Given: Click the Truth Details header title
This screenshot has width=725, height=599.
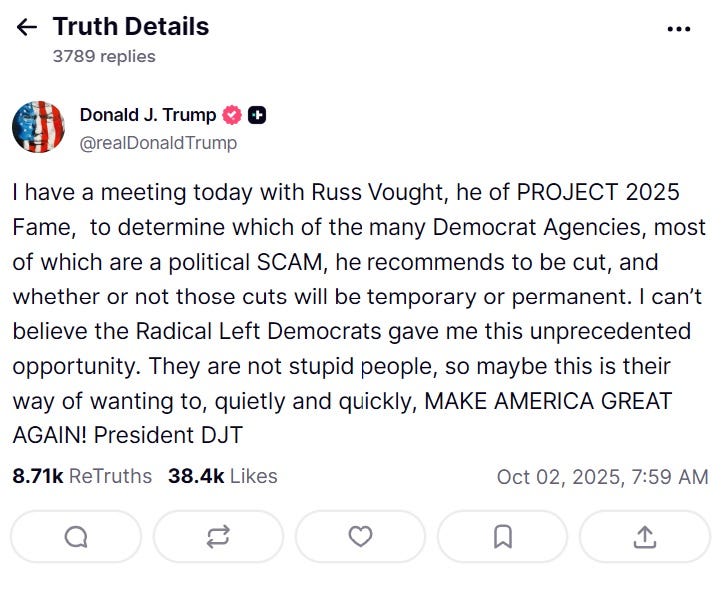Looking at the screenshot, I should 131,26.
